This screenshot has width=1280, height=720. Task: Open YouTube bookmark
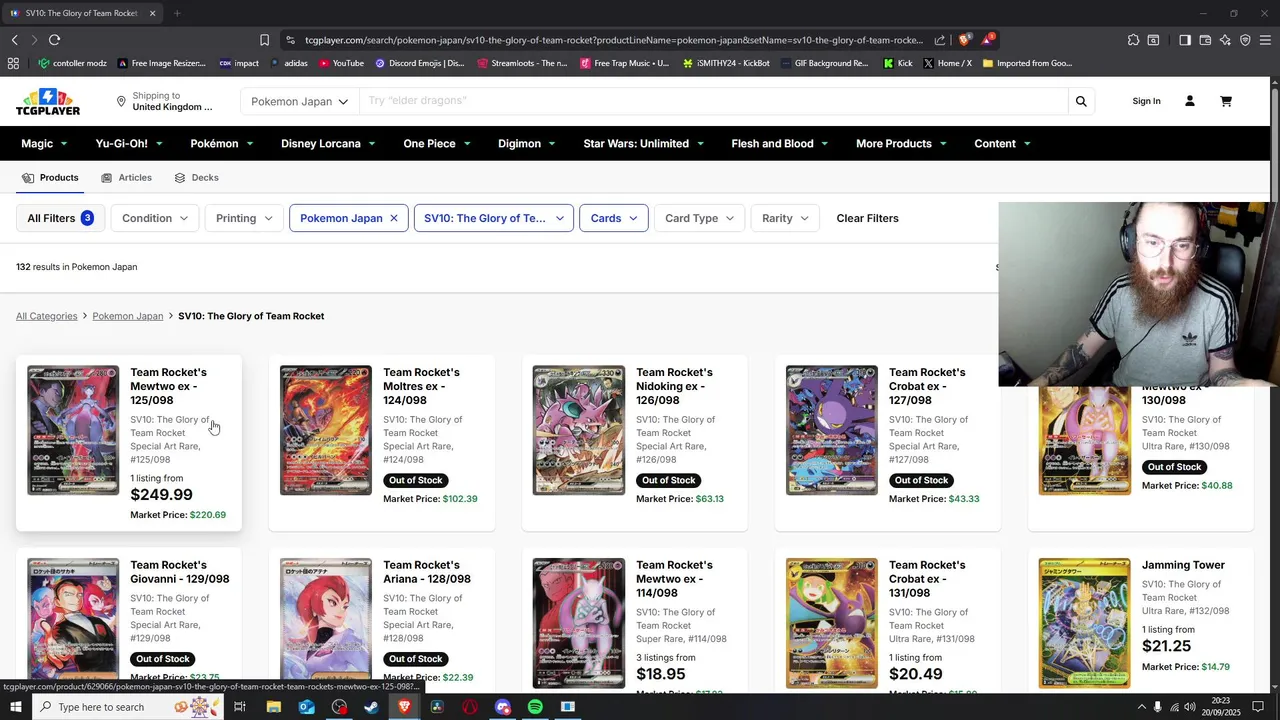[341, 63]
